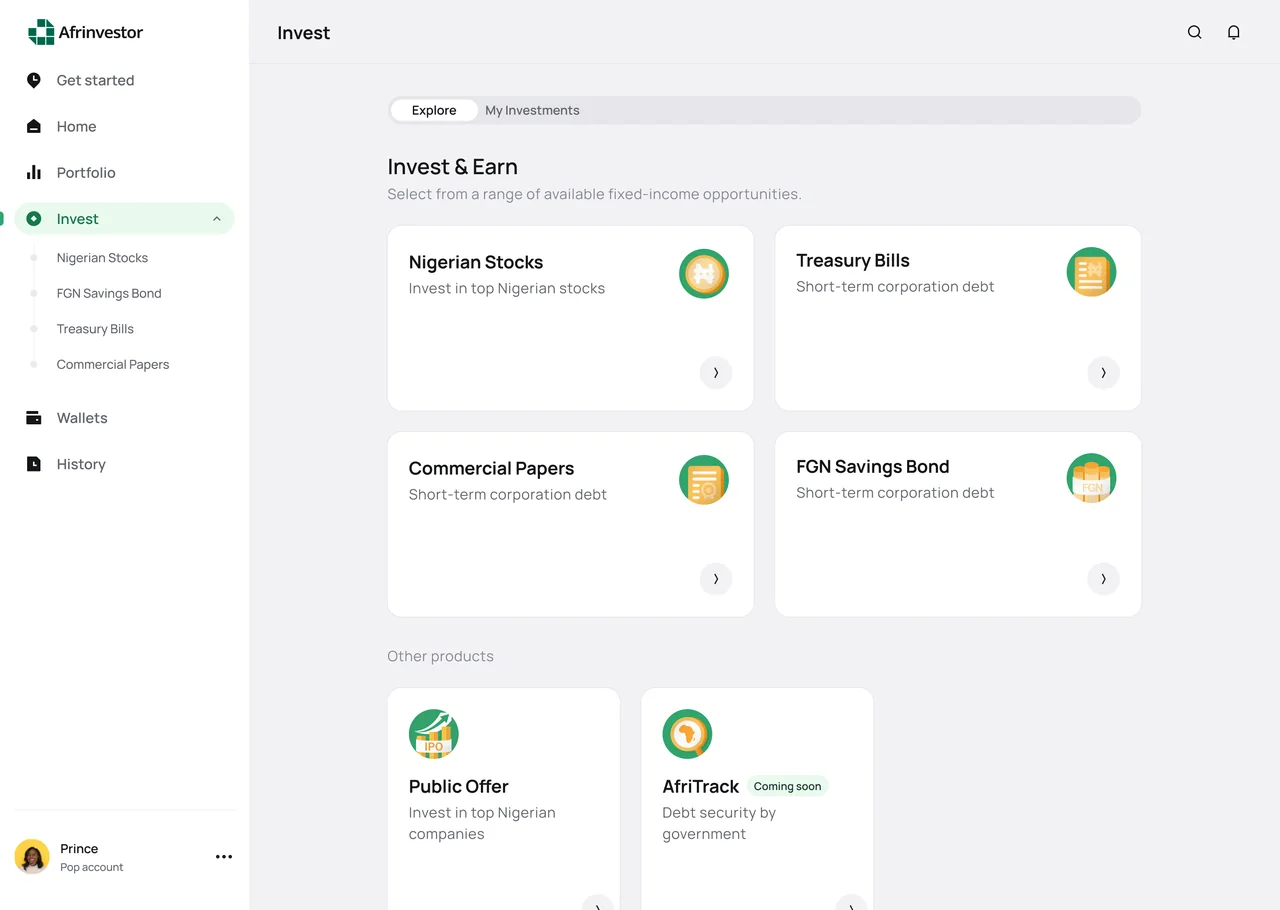Click 'Debt security by government' description
Screen dimensions: 1280x910
click(x=719, y=823)
